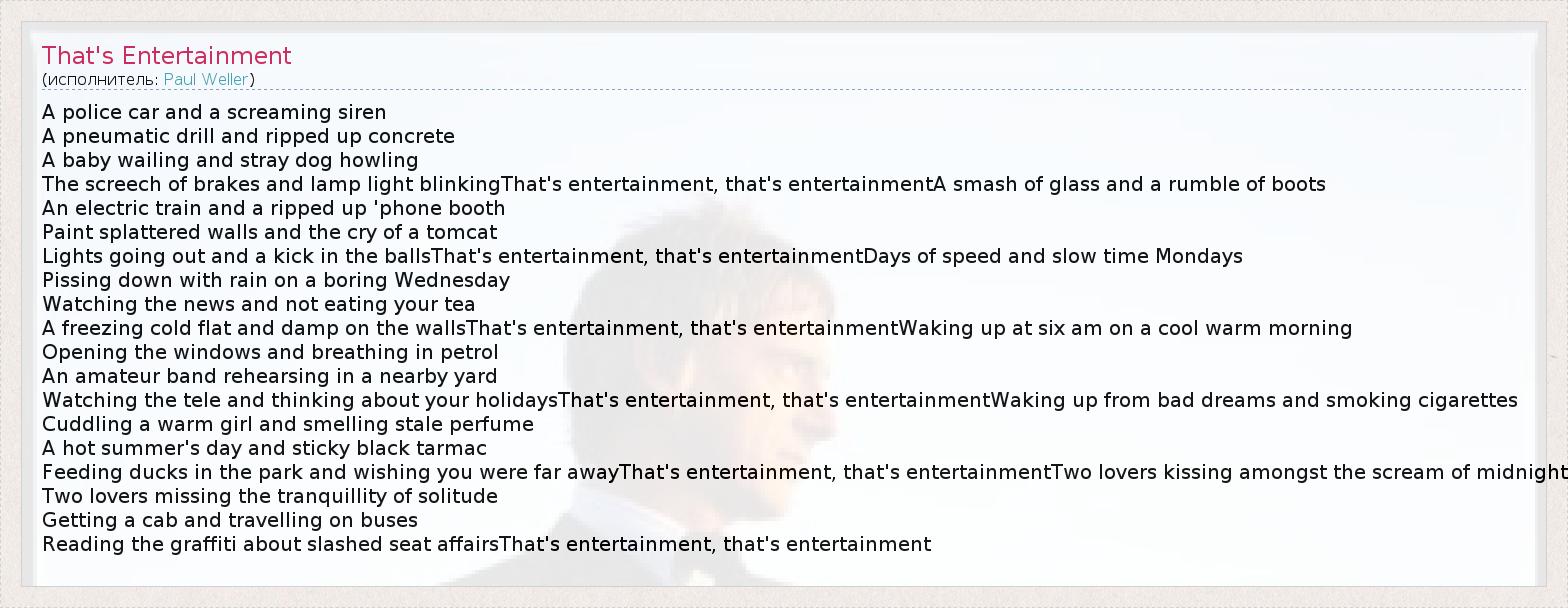This screenshot has width=1568, height=608.
Task: Click the line "A police car and a screaming siren"
Action: click(214, 112)
